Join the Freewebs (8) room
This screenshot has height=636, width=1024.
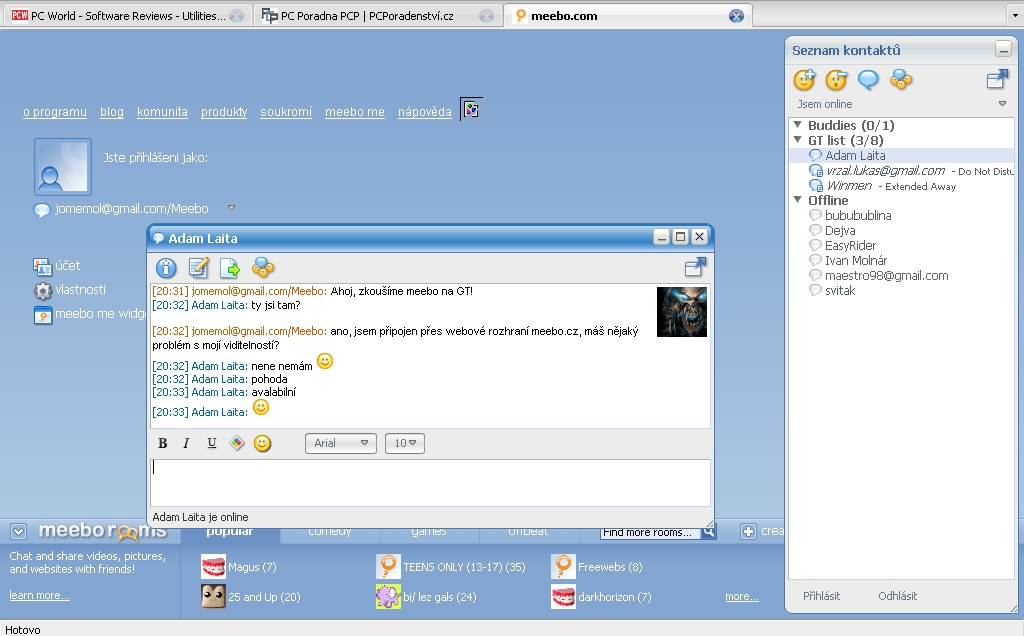tap(597, 567)
